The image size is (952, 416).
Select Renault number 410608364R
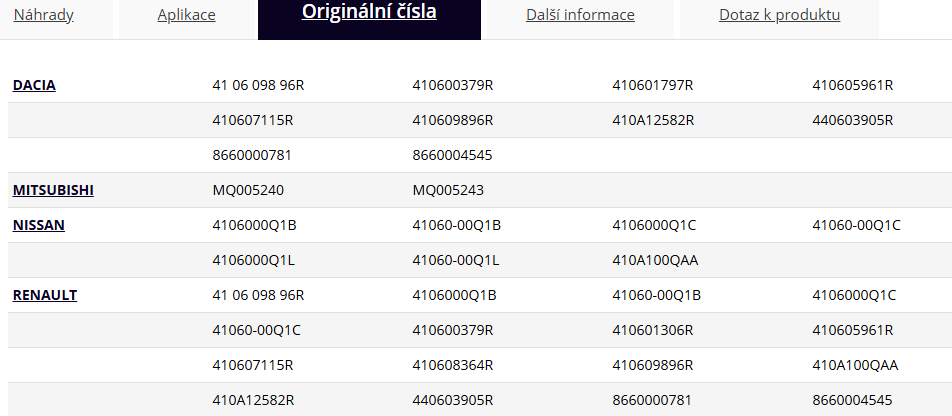(x=452, y=365)
